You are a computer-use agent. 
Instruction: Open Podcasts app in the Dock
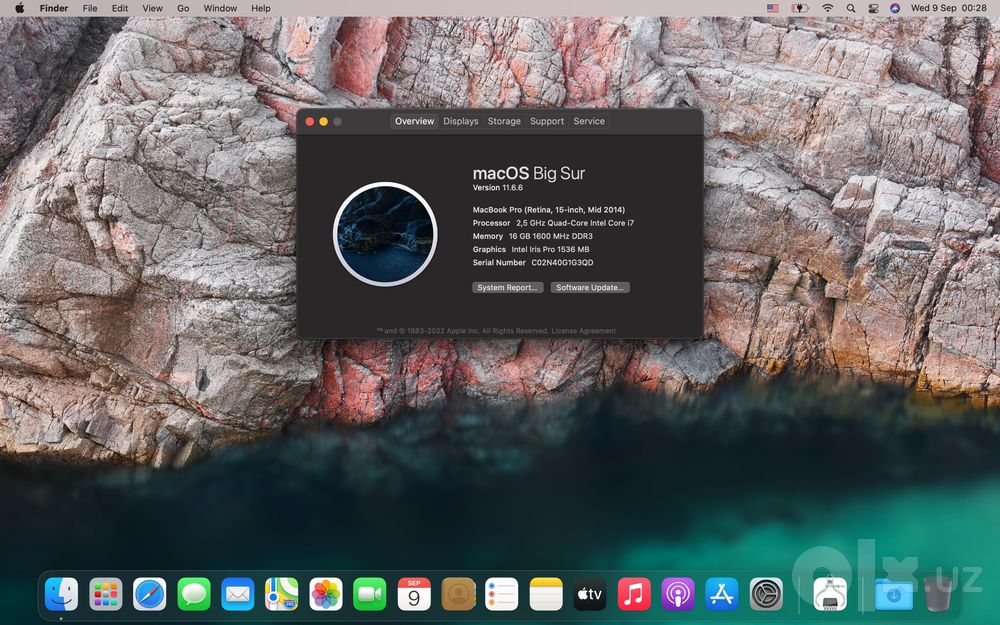[678, 594]
